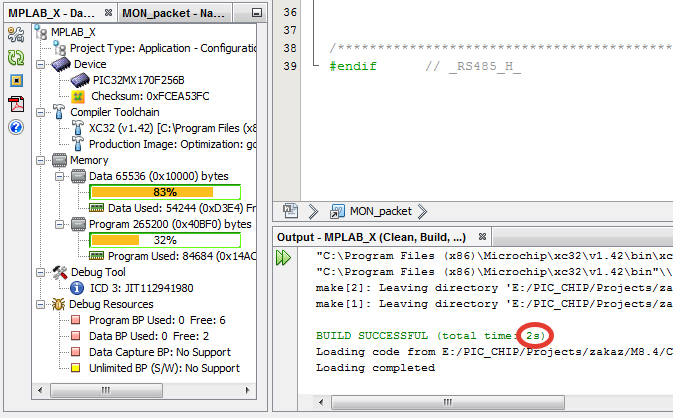Click the MON_packet breadcrumb icon

point(337,211)
